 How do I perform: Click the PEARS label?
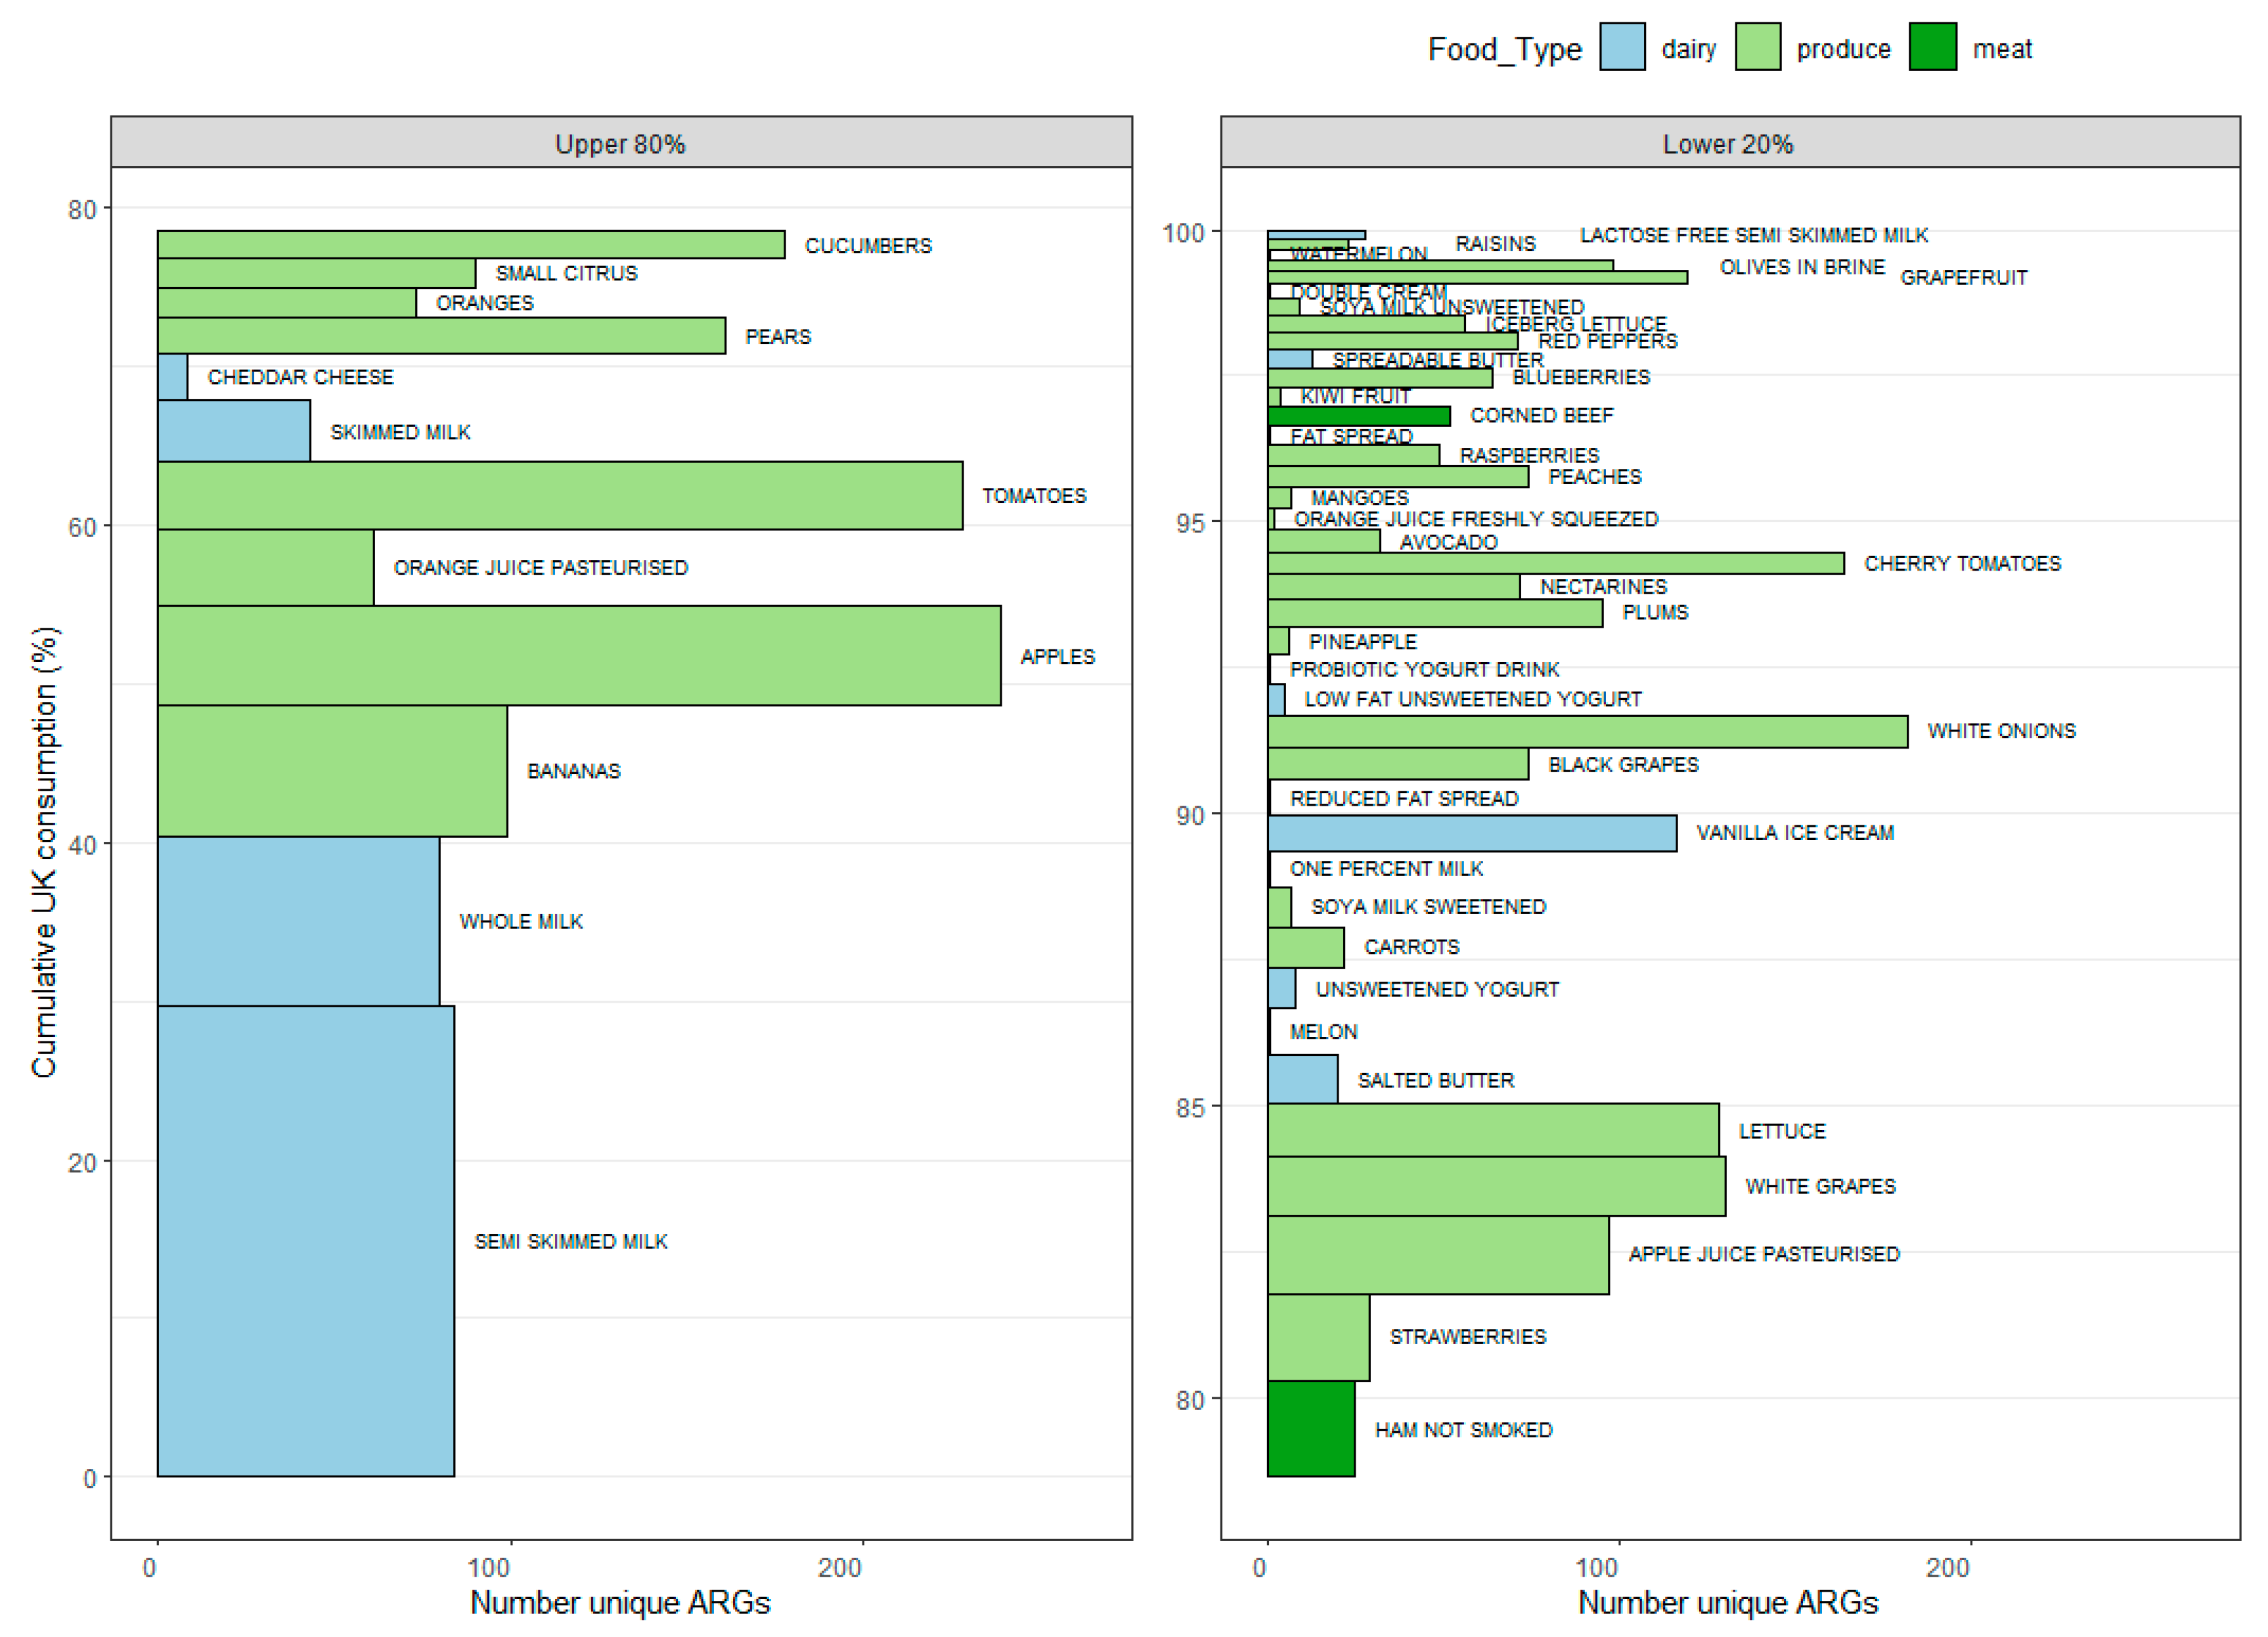click(x=778, y=337)
